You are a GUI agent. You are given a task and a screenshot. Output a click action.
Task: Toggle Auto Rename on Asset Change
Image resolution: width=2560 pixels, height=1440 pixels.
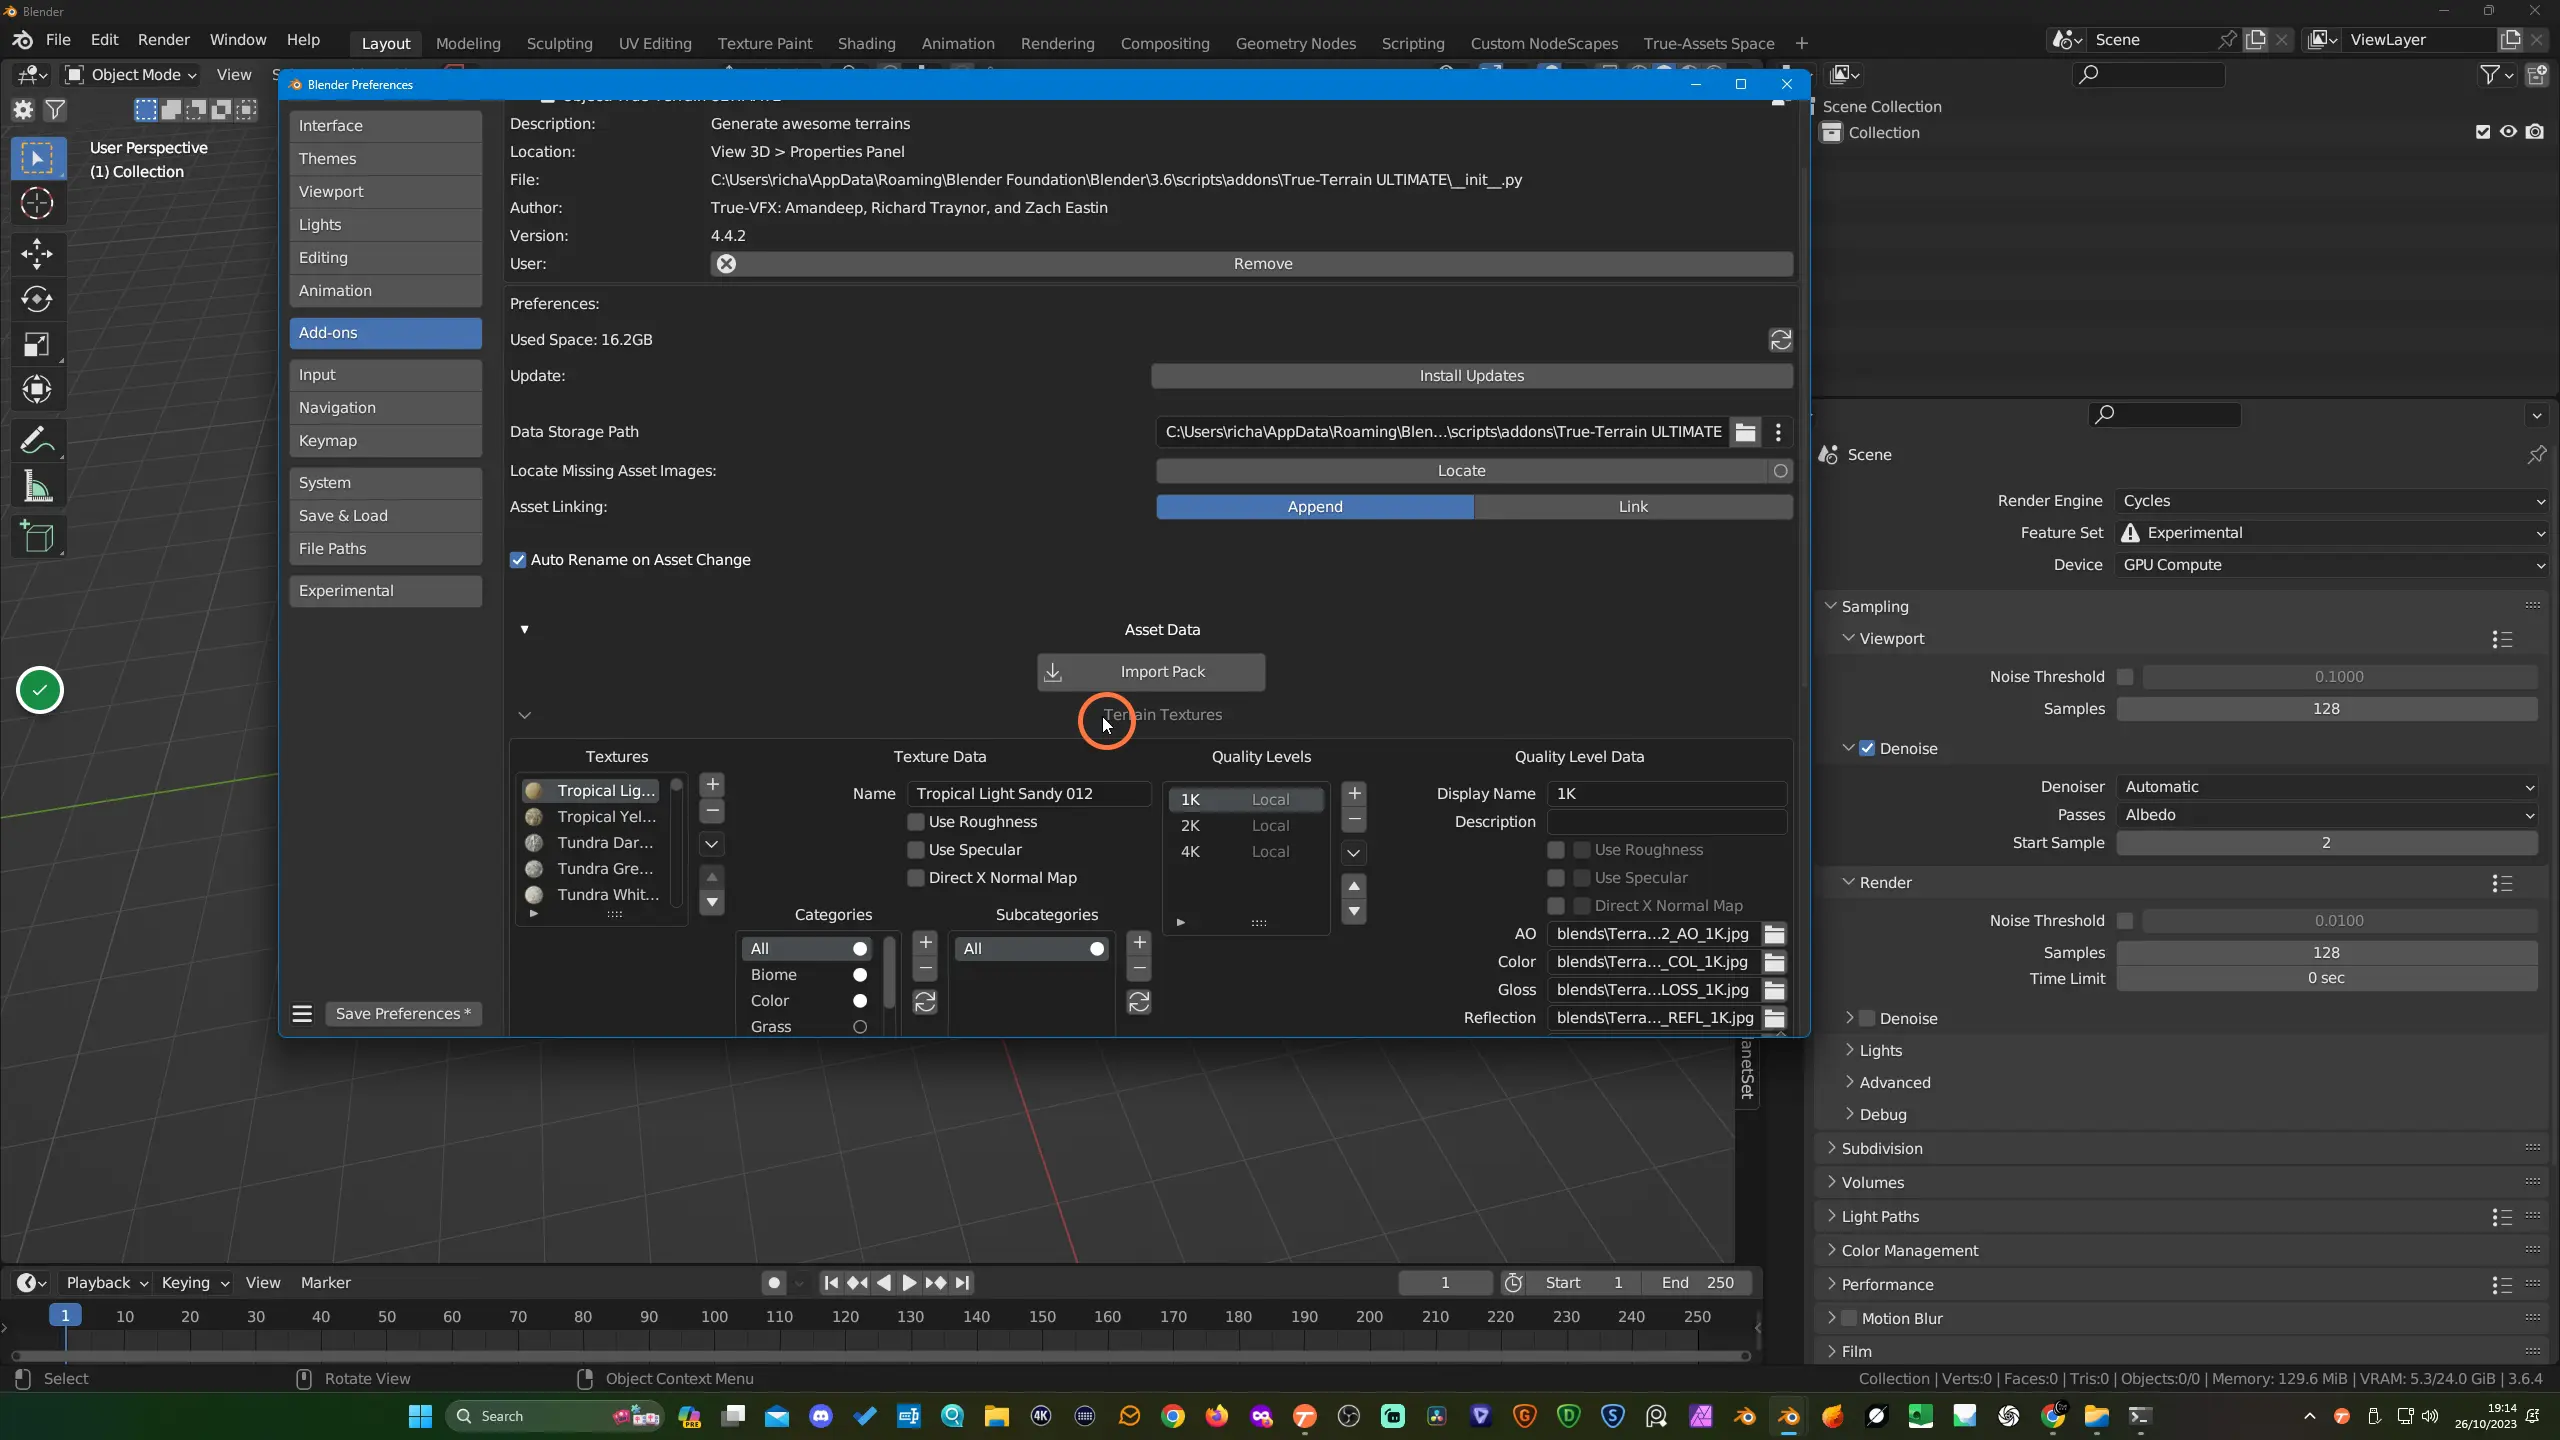point(518,560)
